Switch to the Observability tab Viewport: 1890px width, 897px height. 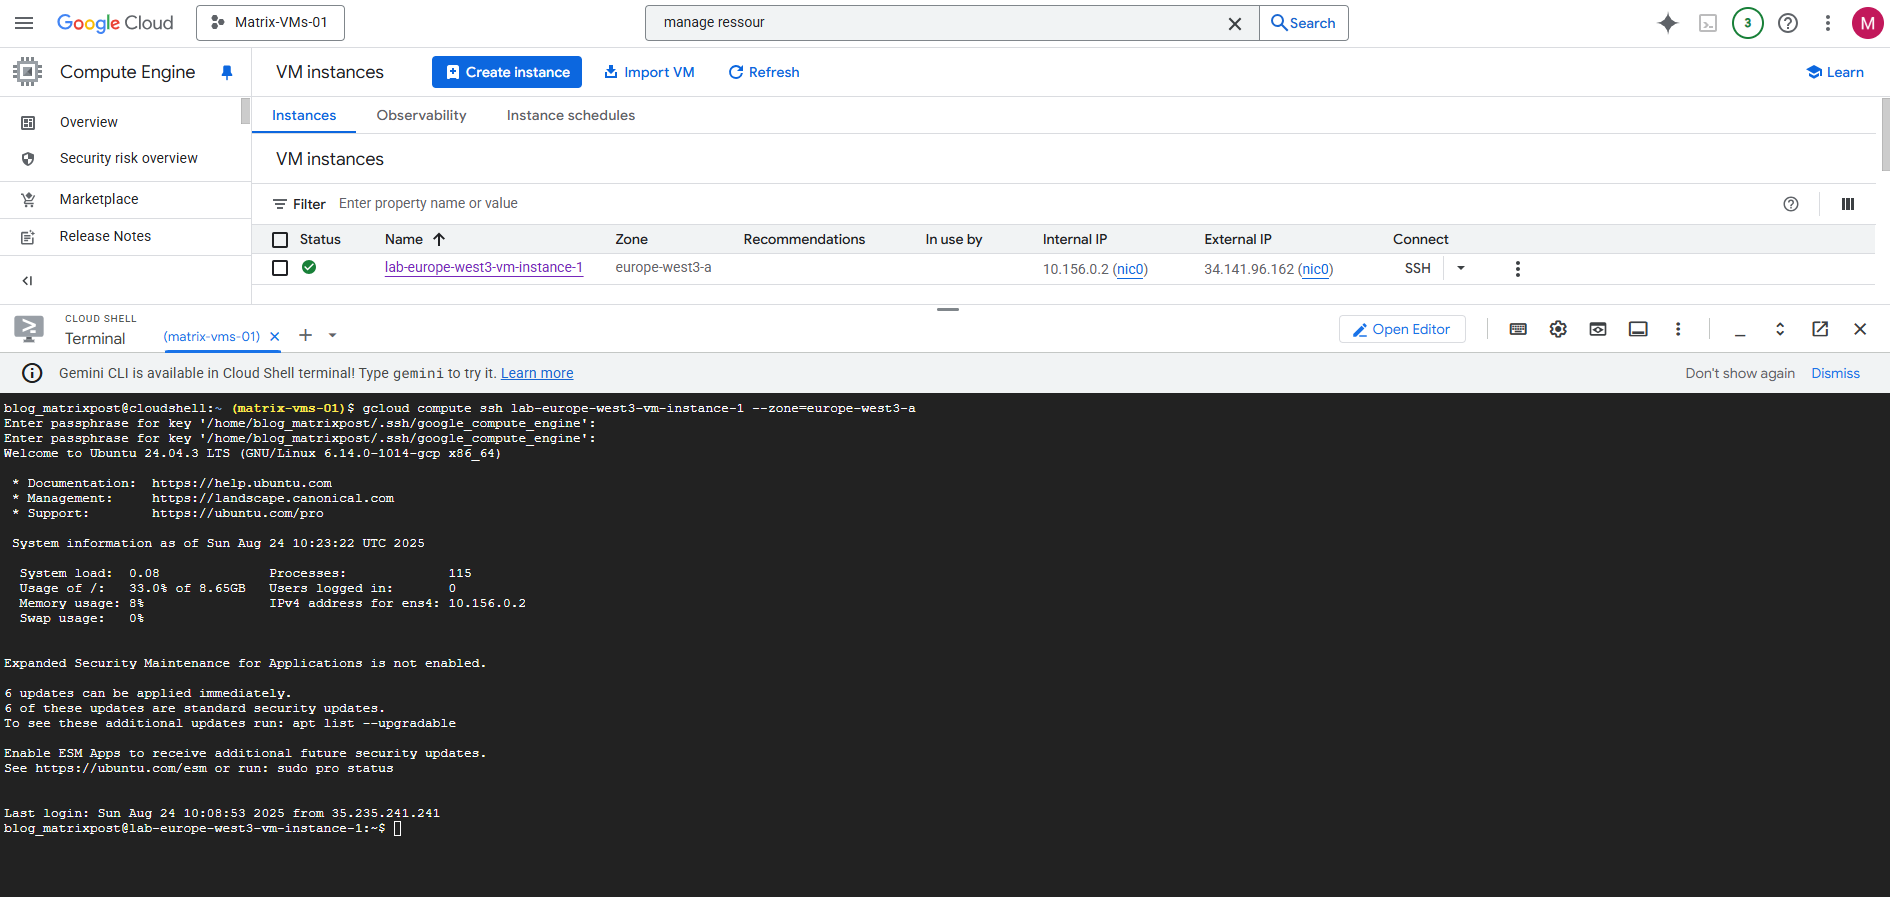[421, 115]
